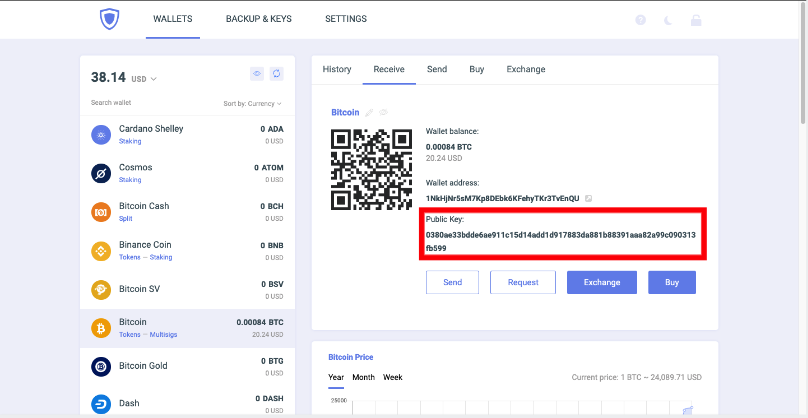The width and height of the screenshot is (808, 418).
Task: Click the wallet address text
Action: 502,198
